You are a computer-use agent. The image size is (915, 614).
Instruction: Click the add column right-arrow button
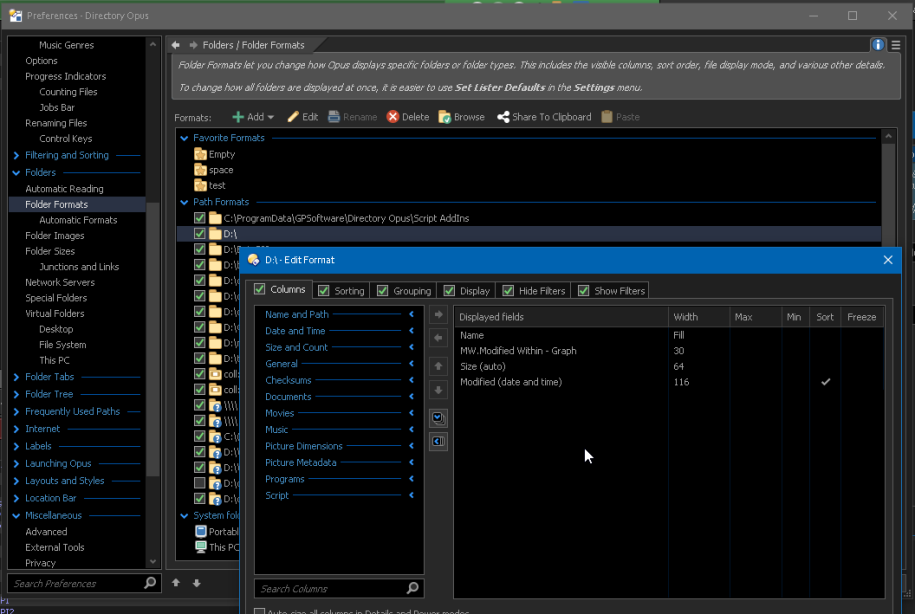pos(438,315)
